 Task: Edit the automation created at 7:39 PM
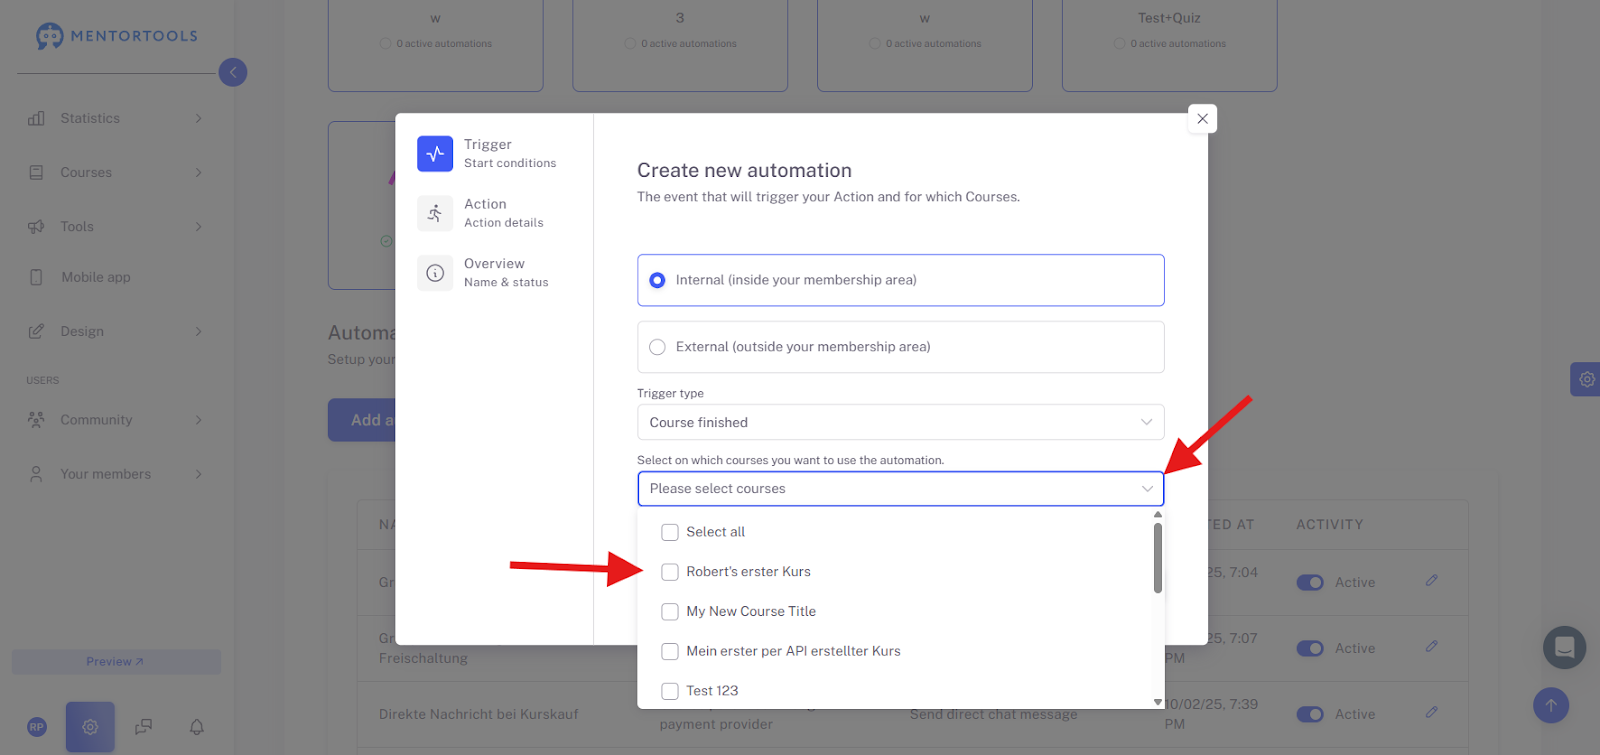pyautogui.click(x=1432, y=712)
